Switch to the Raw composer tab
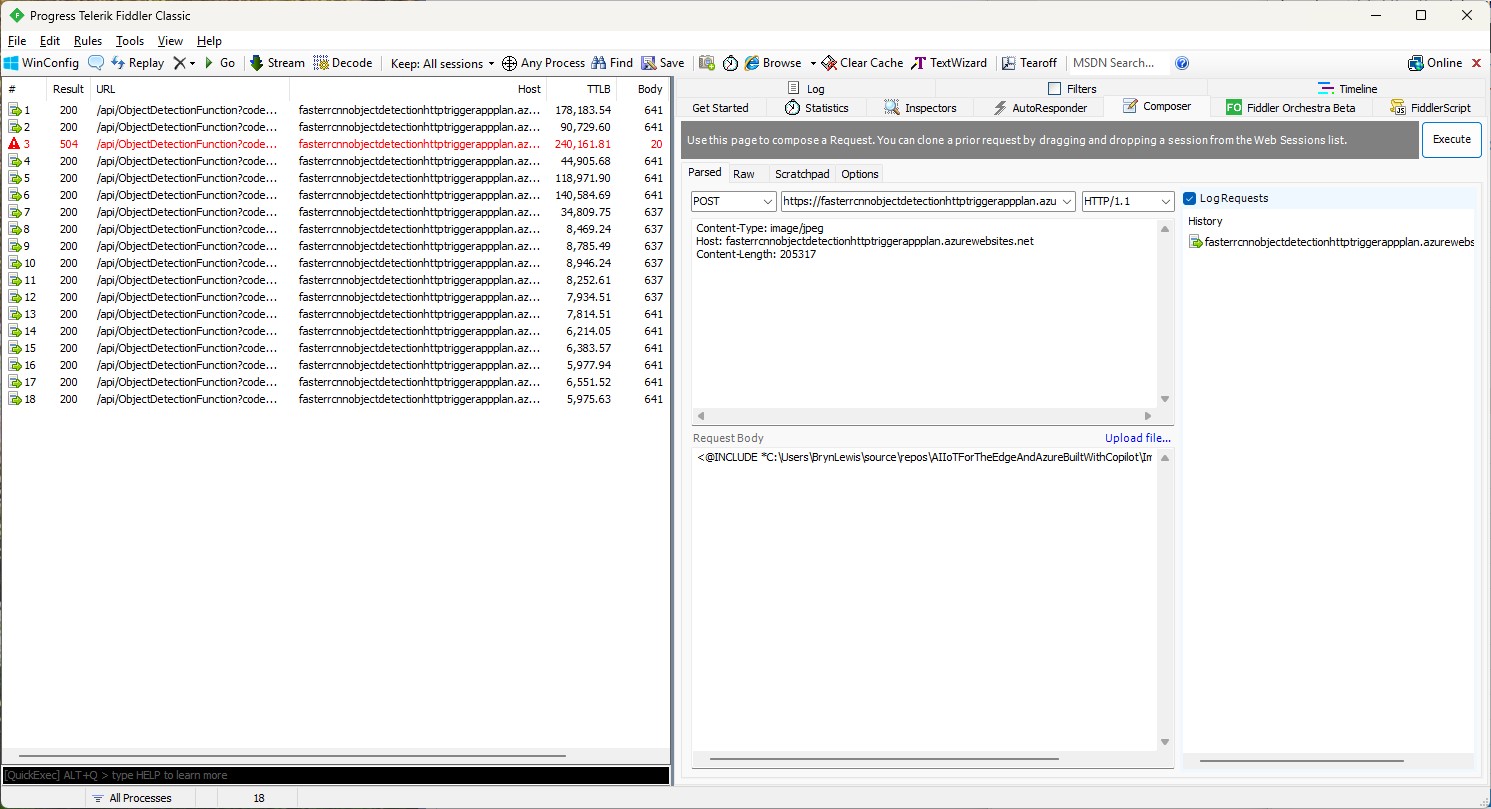This screenshot has width=1491, height=809. point(744,174)
